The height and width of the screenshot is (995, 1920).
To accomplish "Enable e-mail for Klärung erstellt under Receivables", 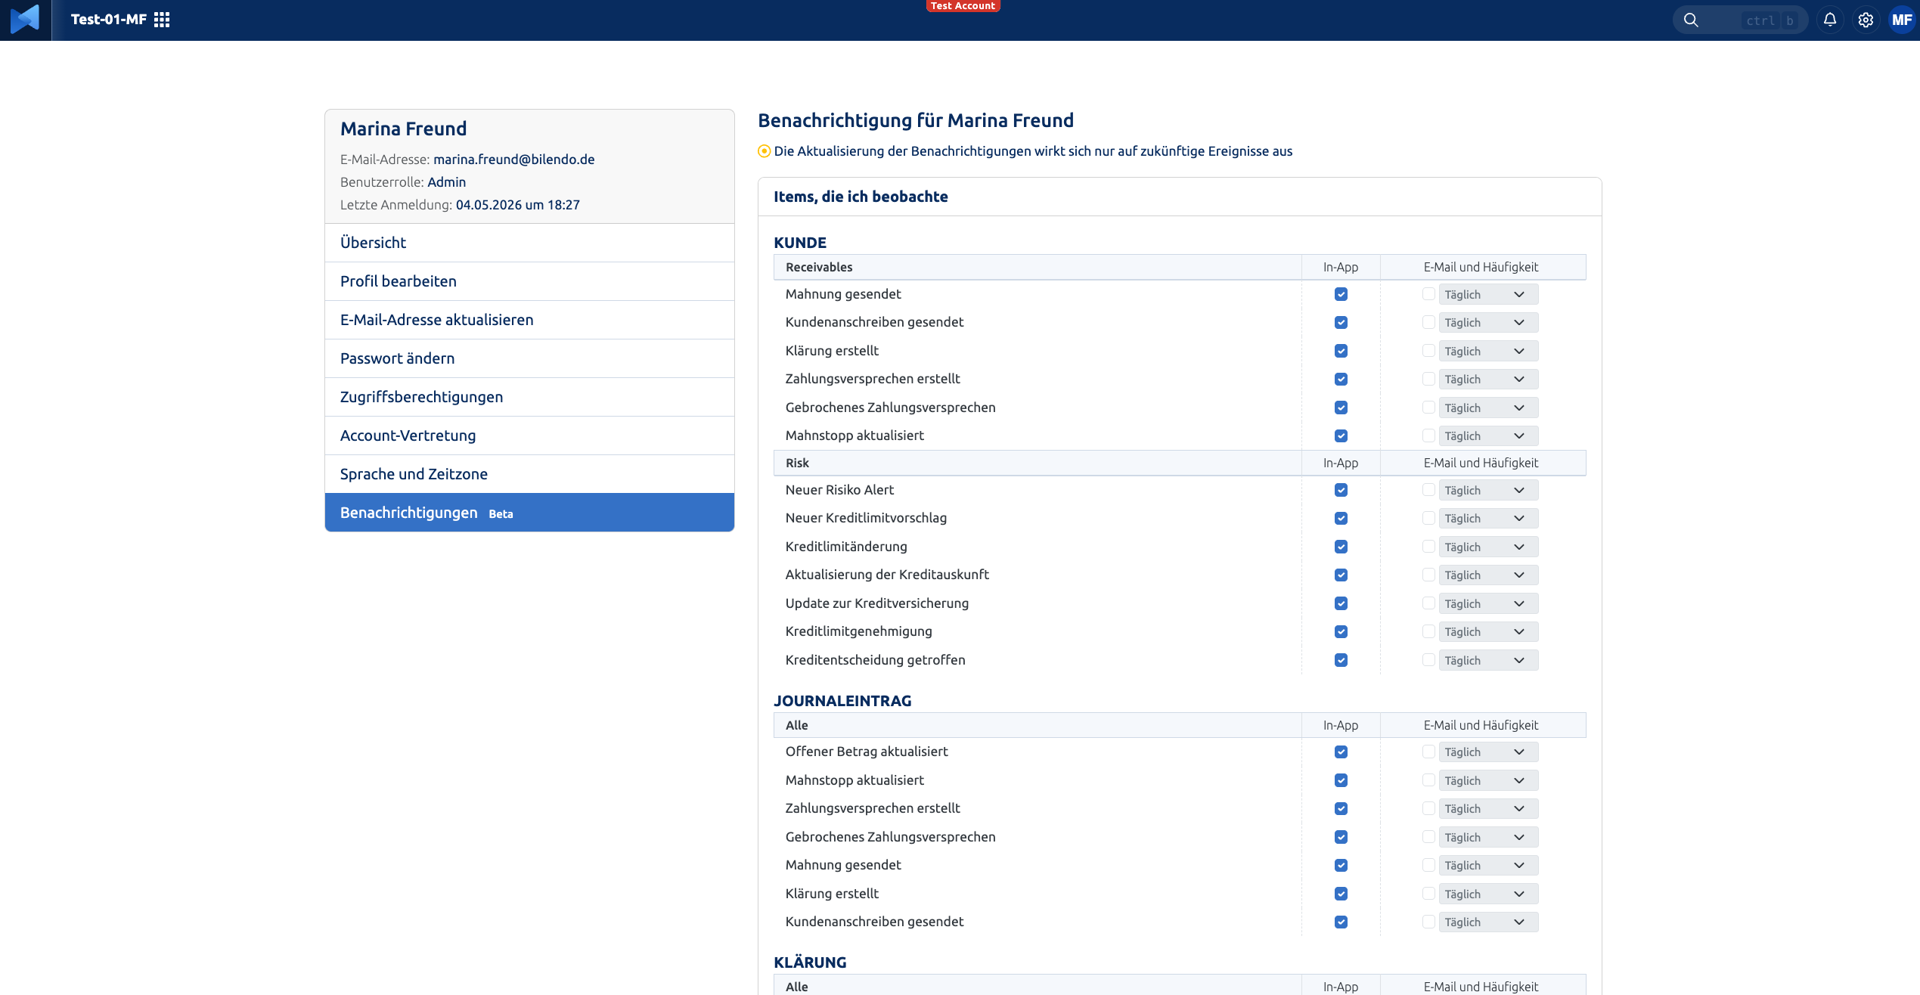I will pos(1428,351).
